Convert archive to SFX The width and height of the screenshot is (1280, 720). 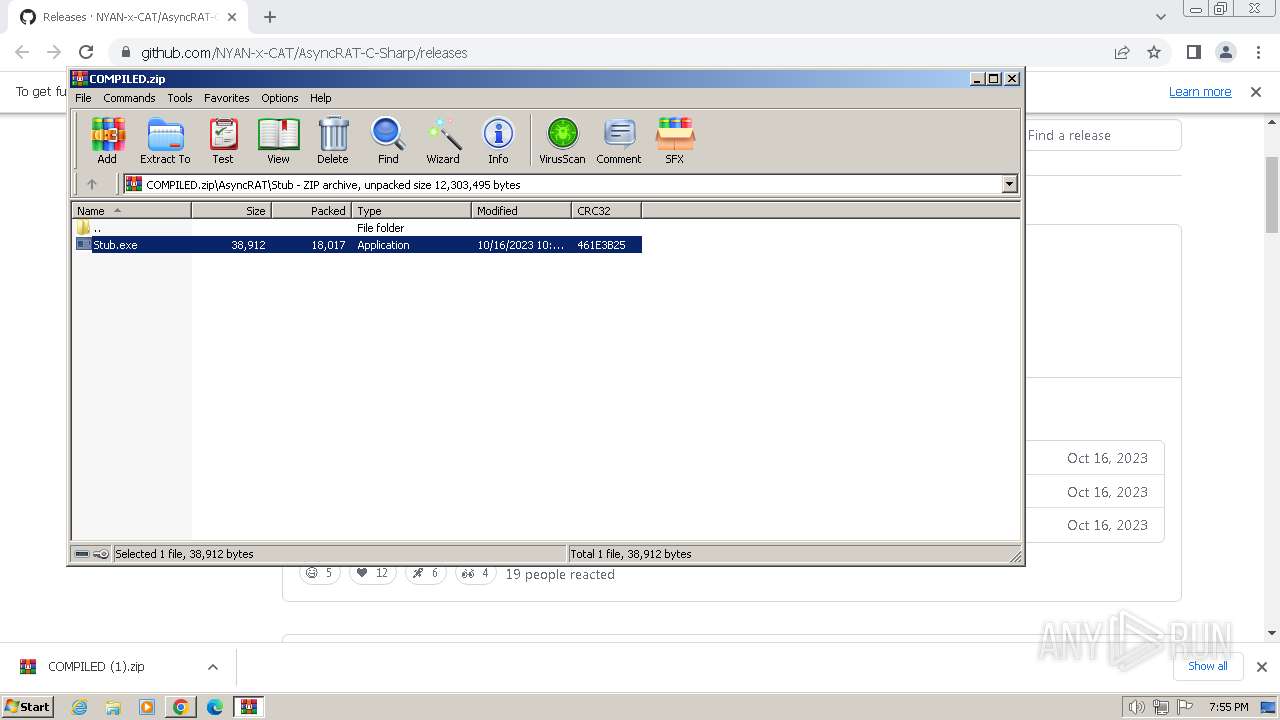click(675, 140)
